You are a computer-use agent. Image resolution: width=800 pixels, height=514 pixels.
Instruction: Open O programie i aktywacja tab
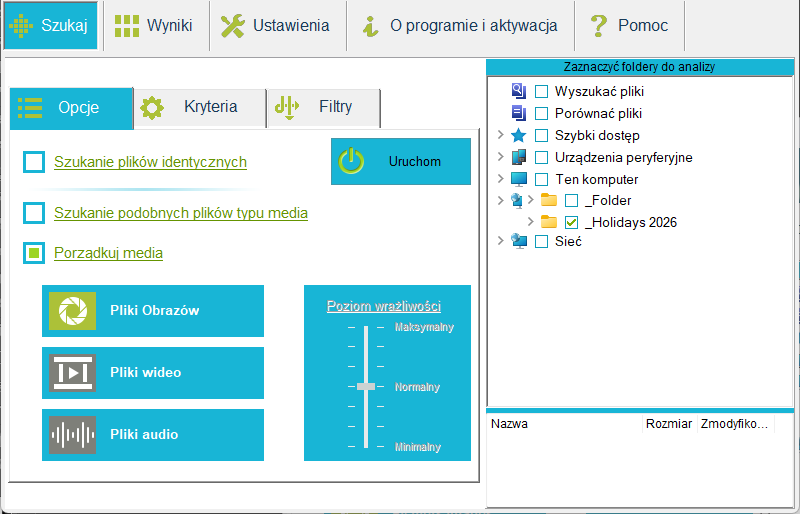coord(461,26)
